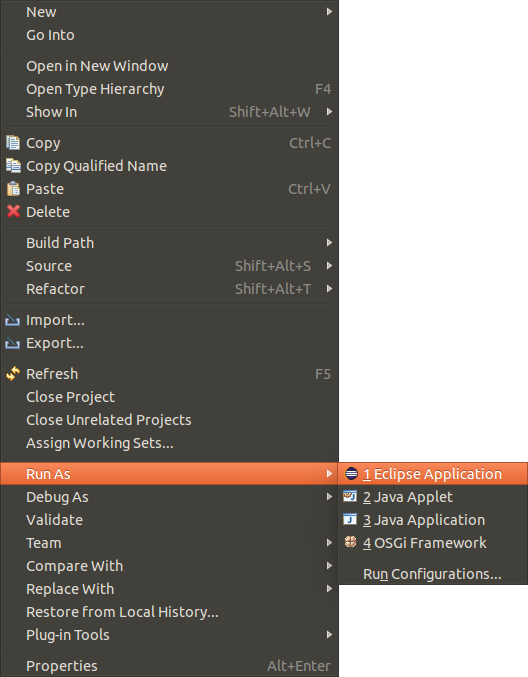Click the Java Application icon
This screenshot has width=528, height=677.
[350, 519]
